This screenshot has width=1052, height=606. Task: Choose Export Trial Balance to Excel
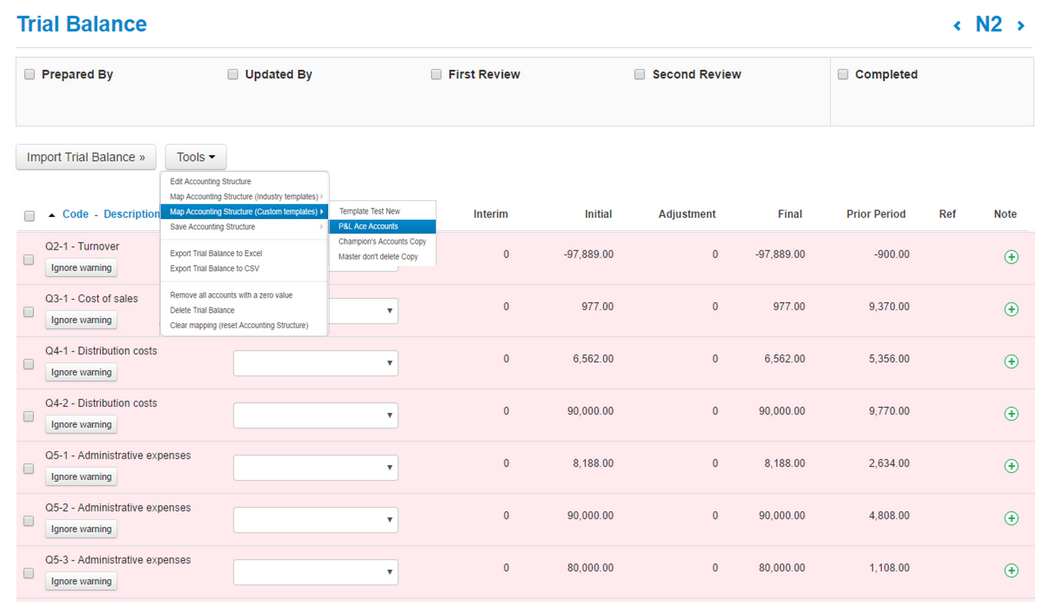pyautogui.click(x=216, y=253)
